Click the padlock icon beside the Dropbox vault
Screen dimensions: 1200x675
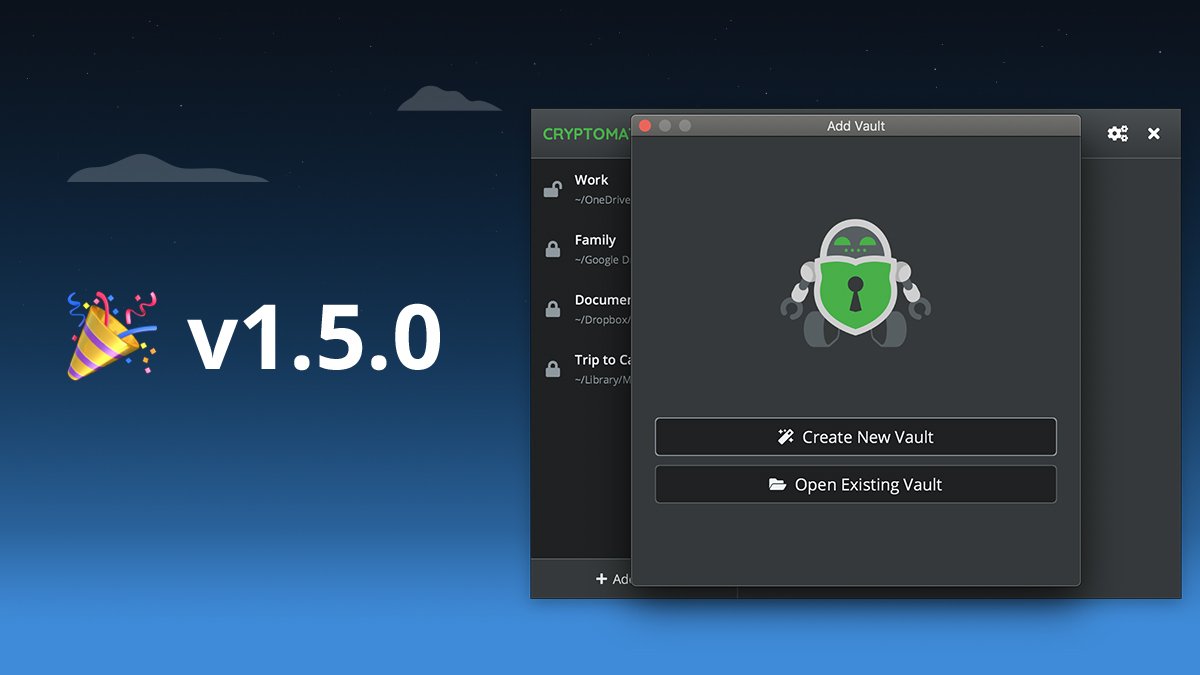pyautogui.click(x=552, y=309)
